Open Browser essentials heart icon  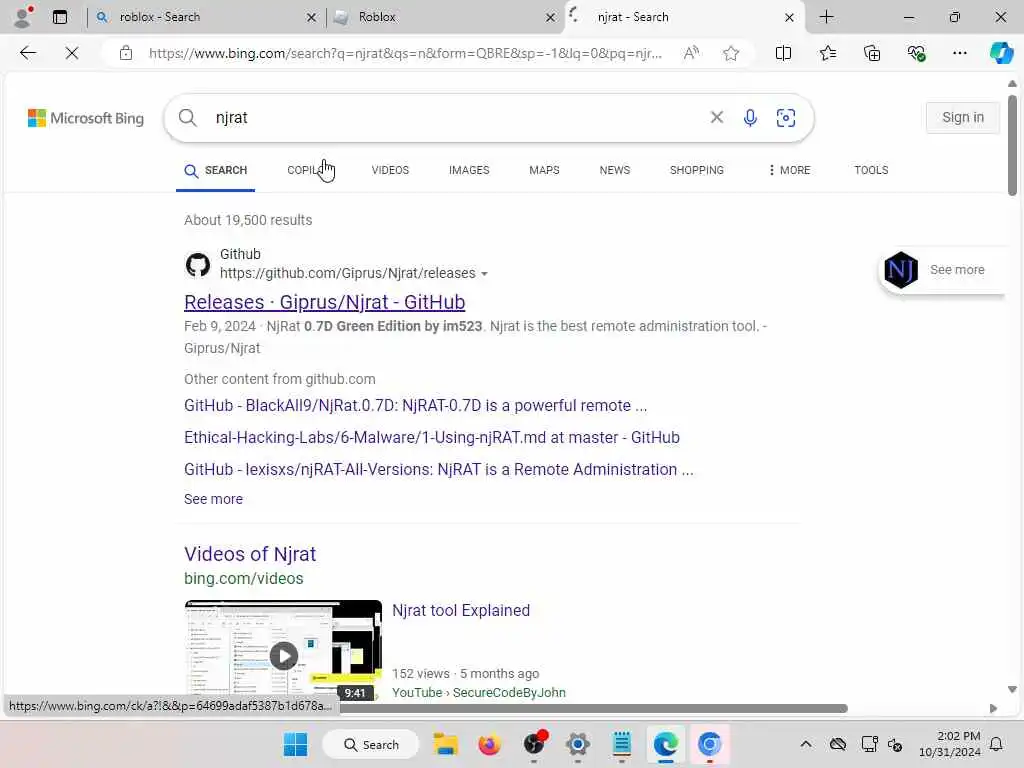916,53
